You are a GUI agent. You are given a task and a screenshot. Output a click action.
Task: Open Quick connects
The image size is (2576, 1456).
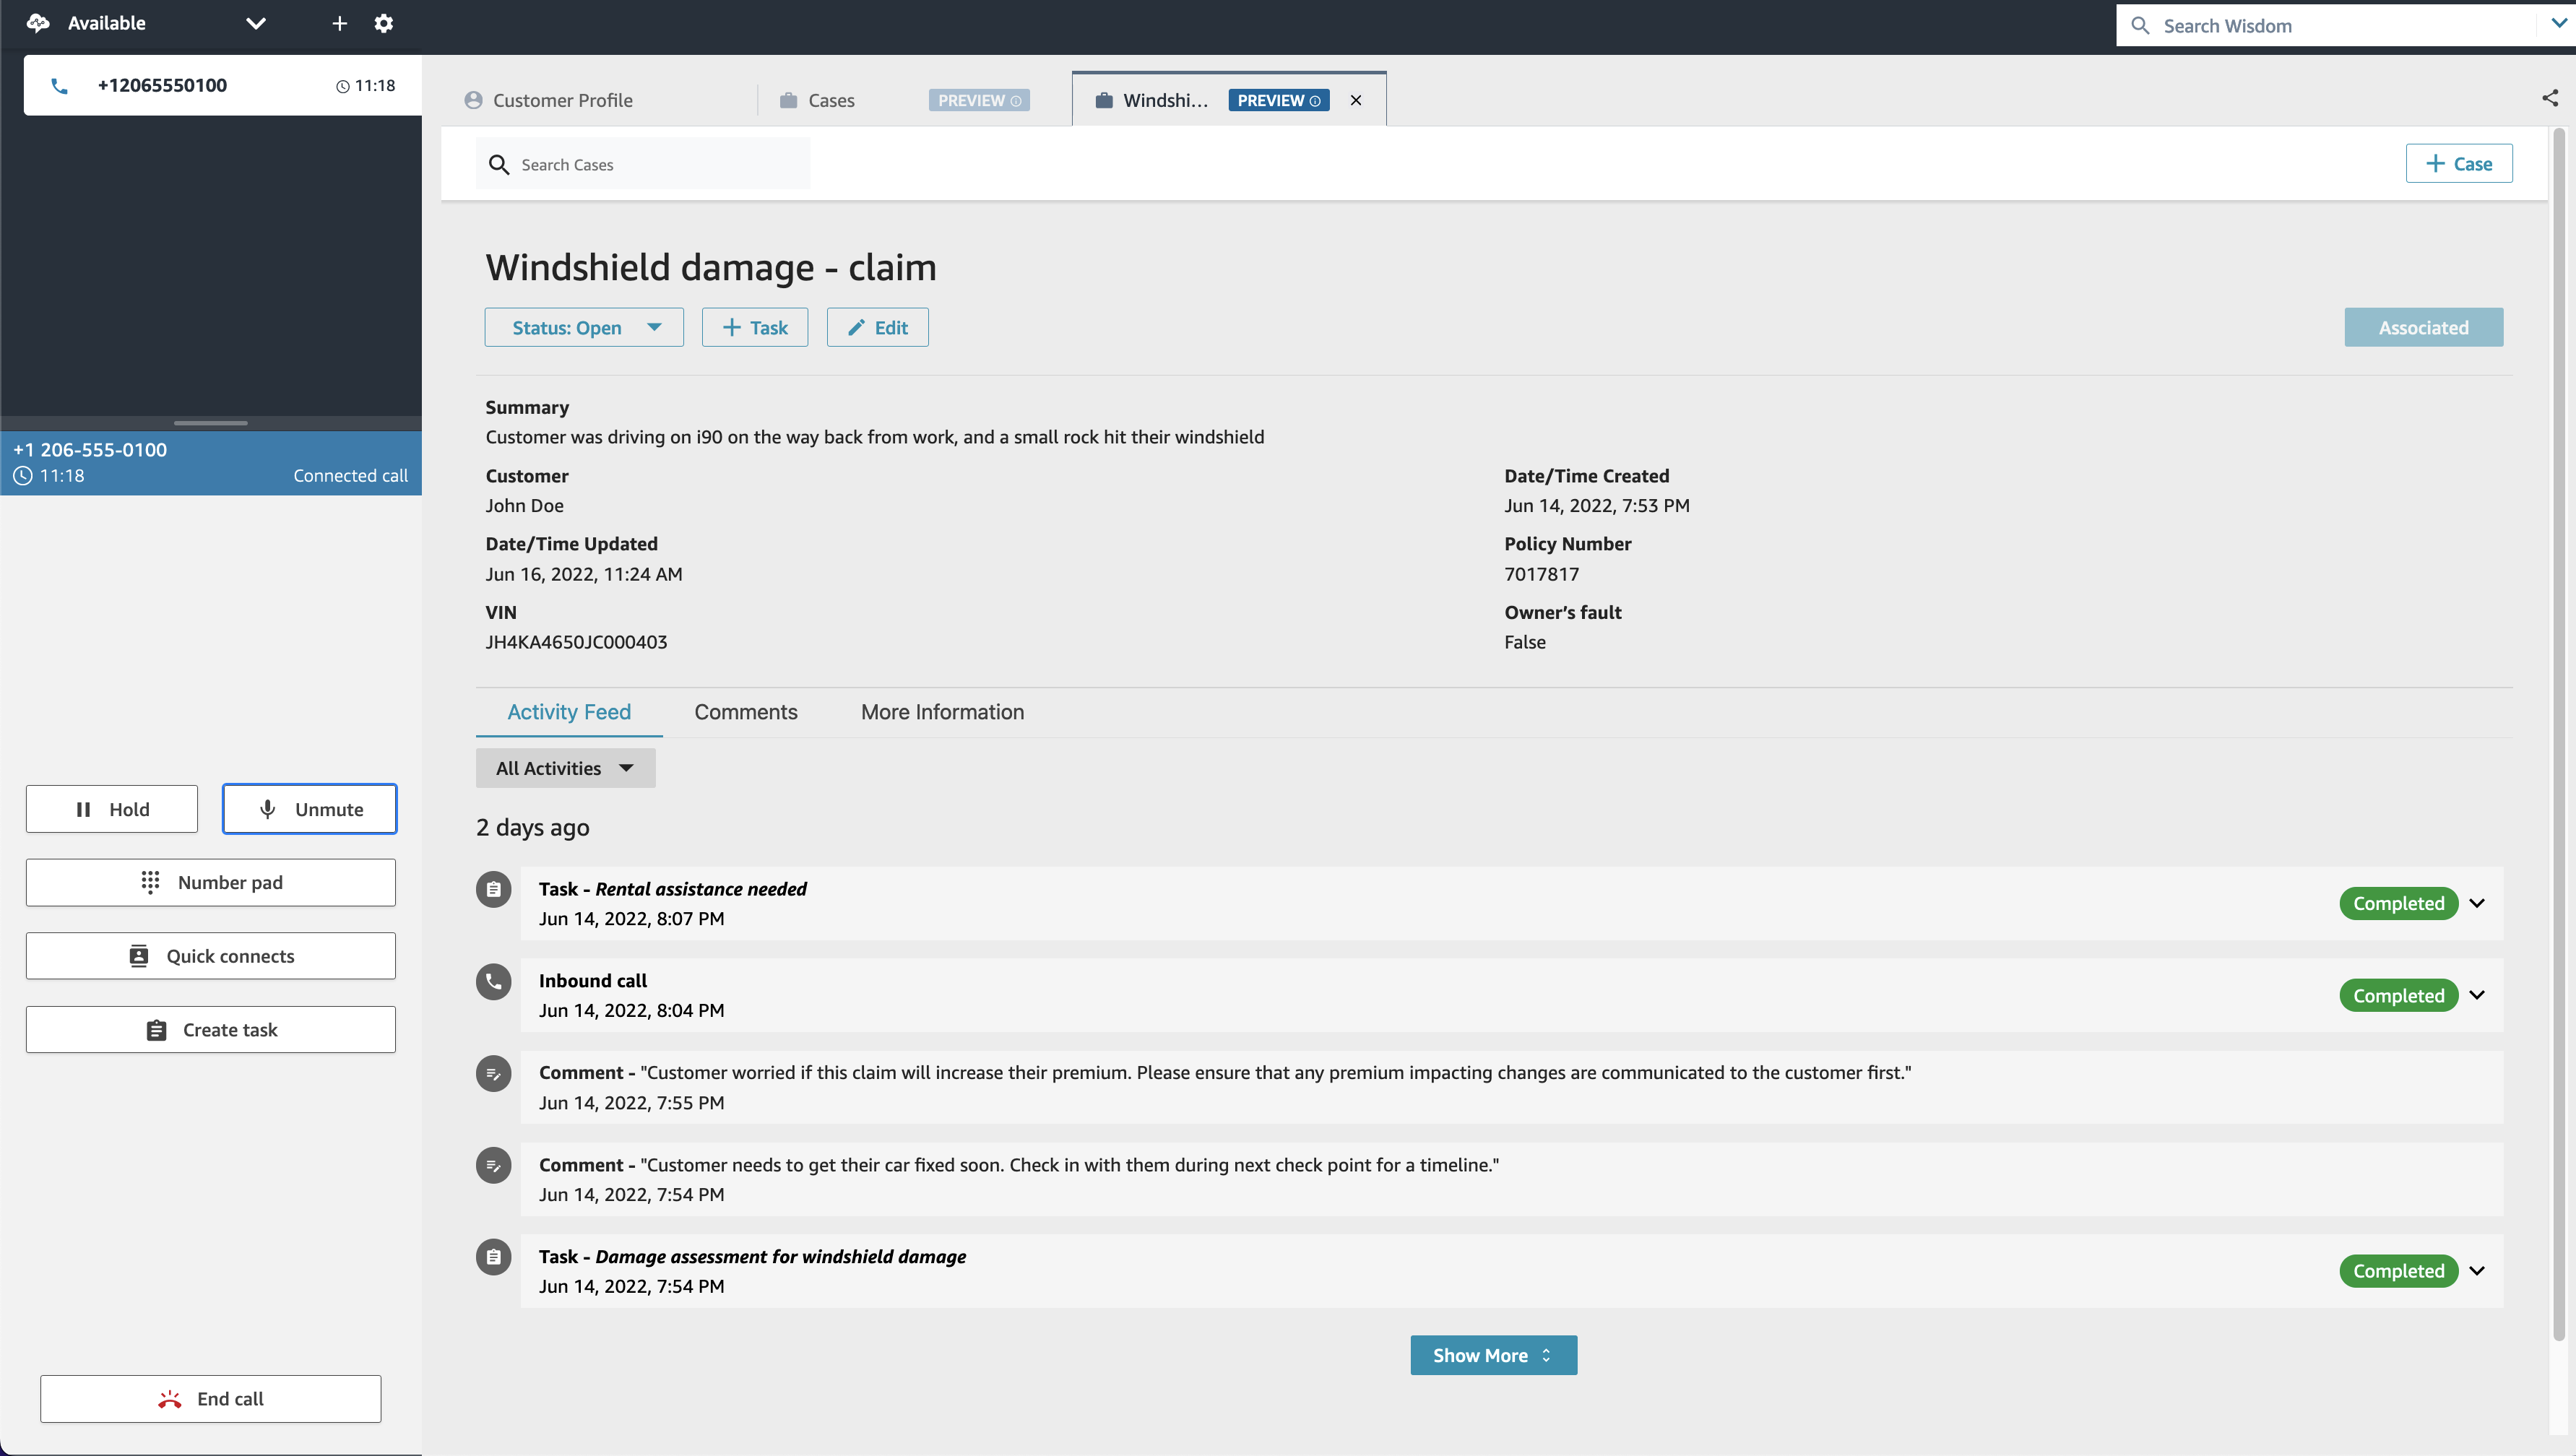click(210, 955)
